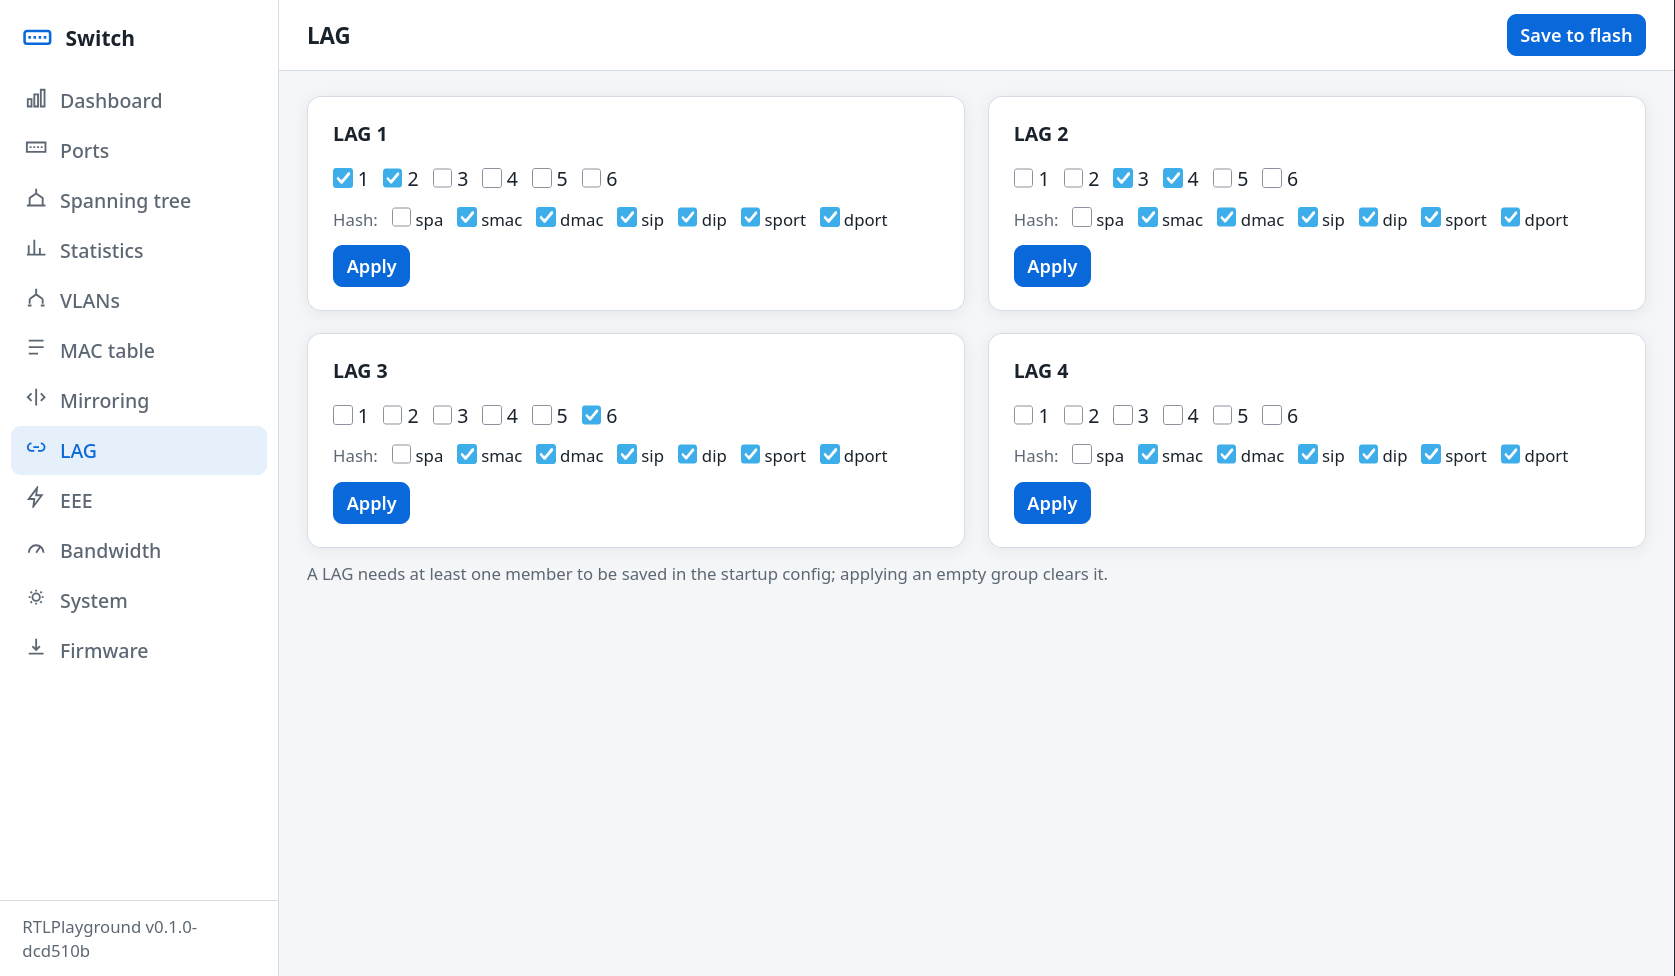Click Save to flash button
The width and height of the screenshot is (1675, 976).
tap(1576, 35)
